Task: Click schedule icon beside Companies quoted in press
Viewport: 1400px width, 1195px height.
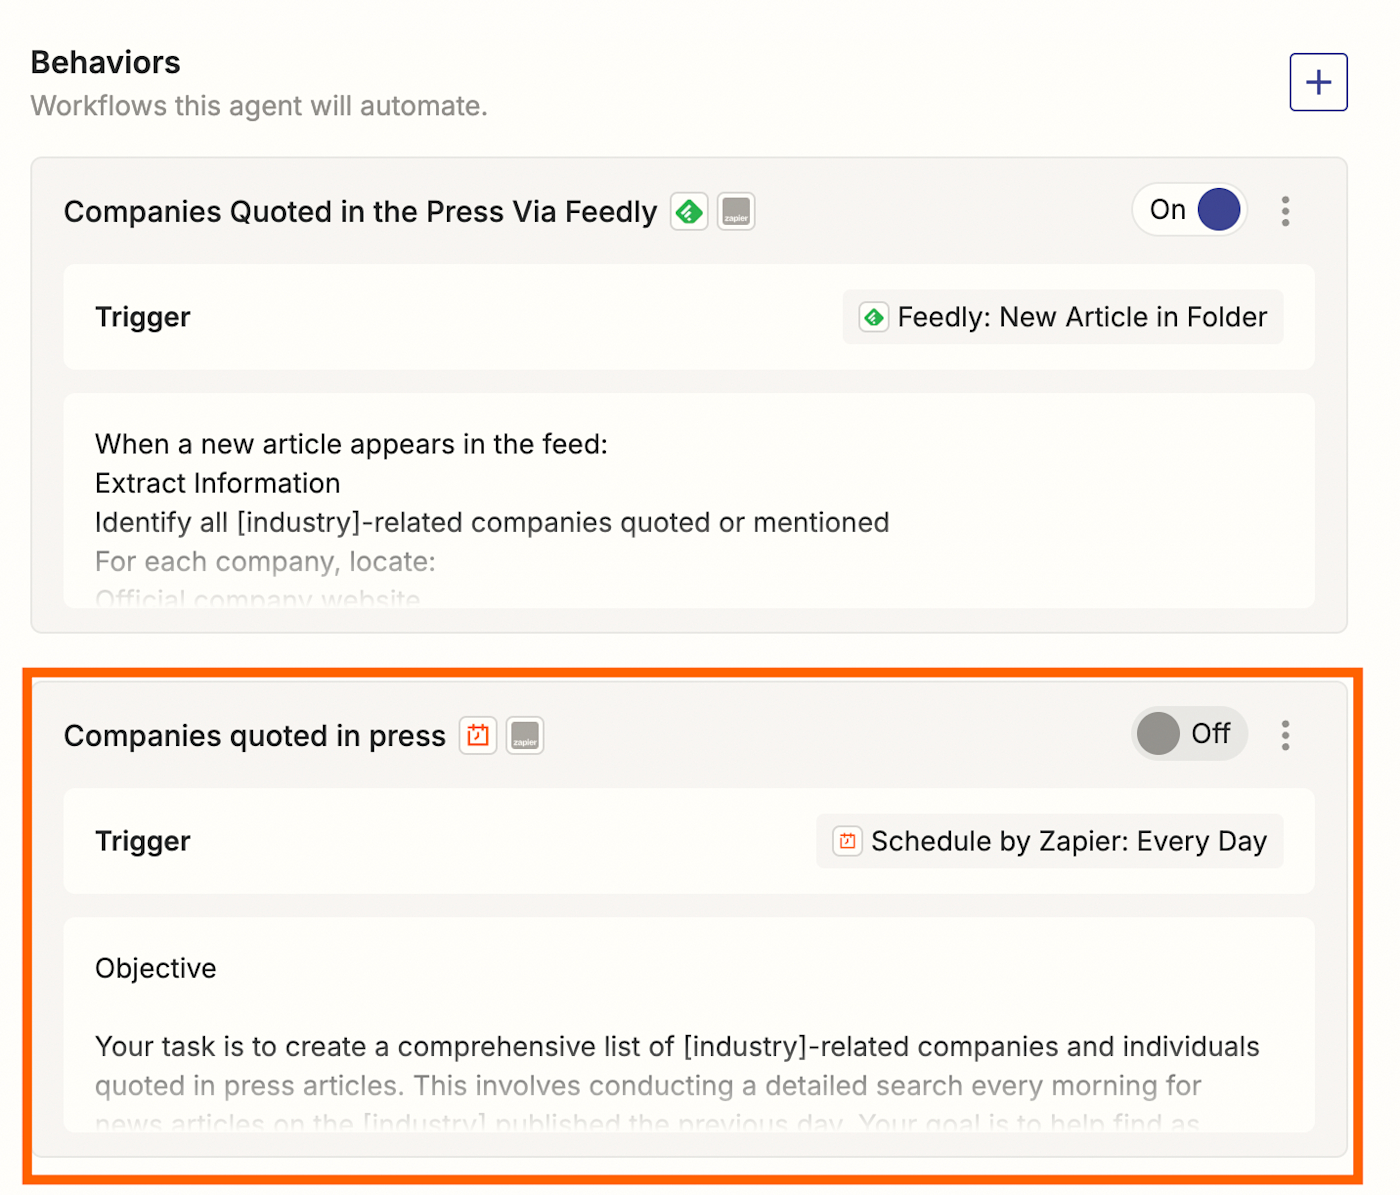Action: pos(478,736)
